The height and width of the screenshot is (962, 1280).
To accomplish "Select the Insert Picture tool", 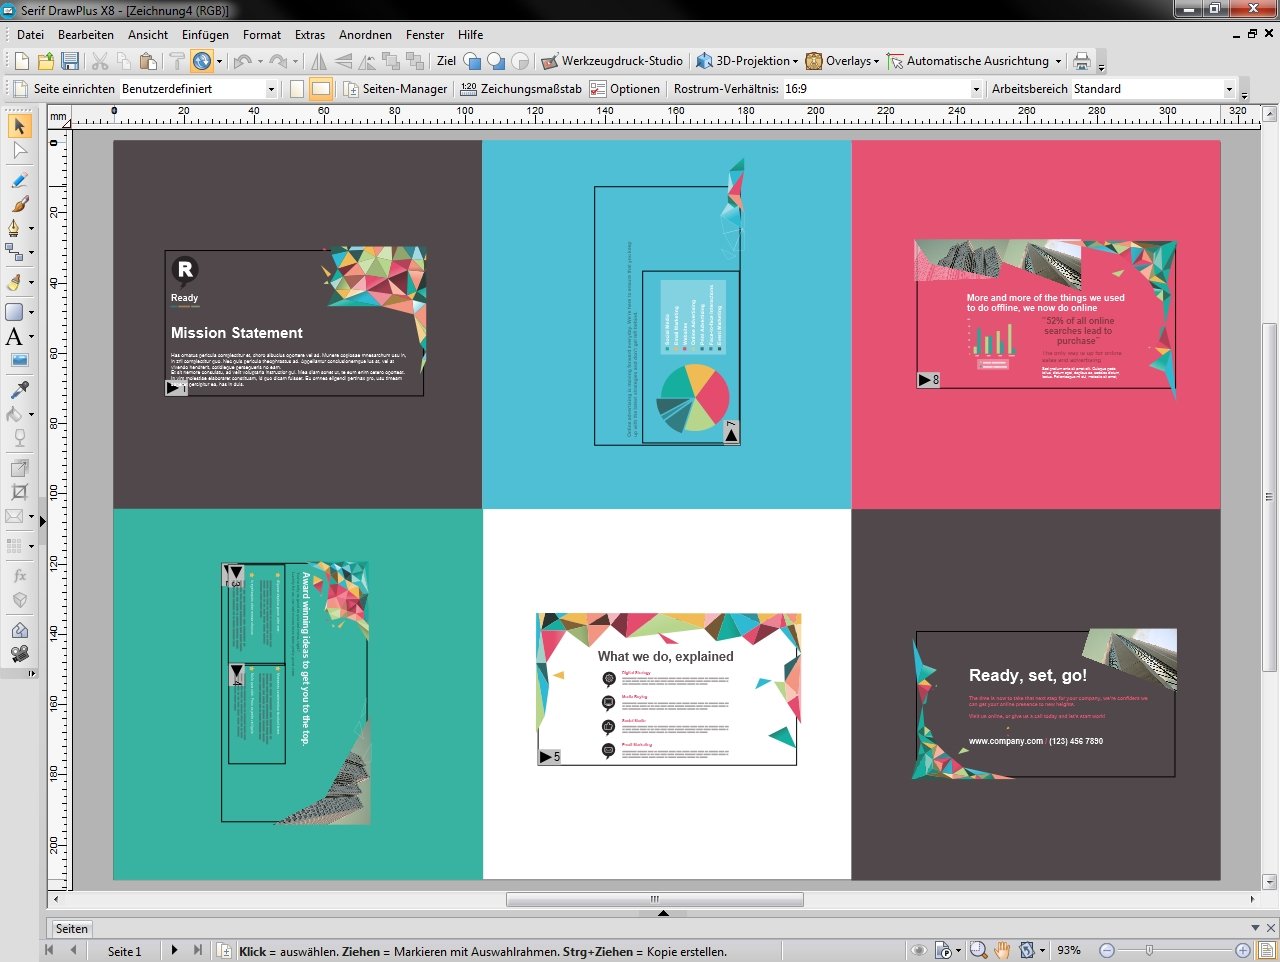I will click(x=19, y=361).
